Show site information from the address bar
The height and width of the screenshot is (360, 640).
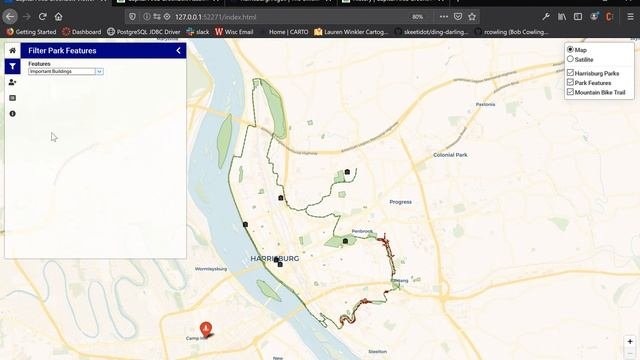147,17
